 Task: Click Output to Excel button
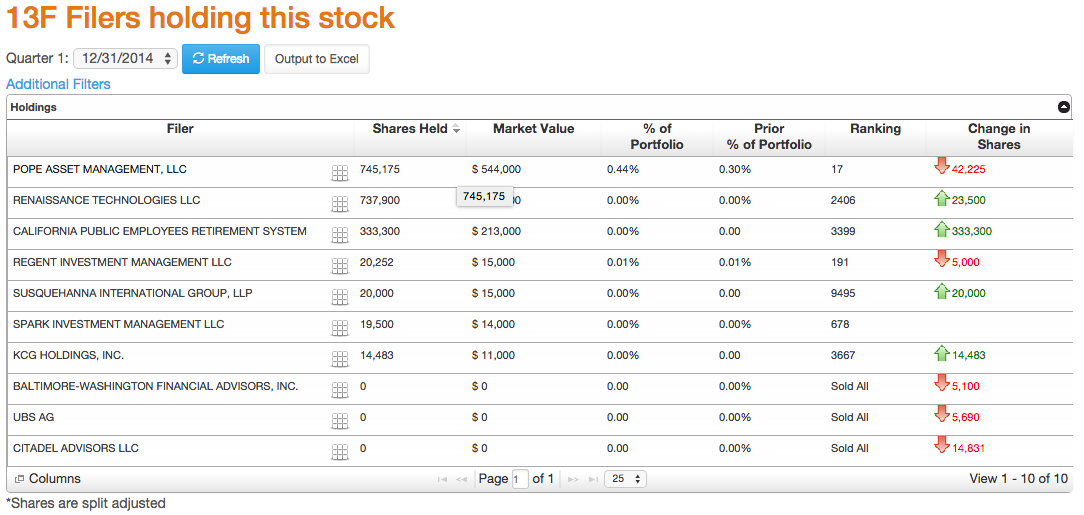click(316, 59)
